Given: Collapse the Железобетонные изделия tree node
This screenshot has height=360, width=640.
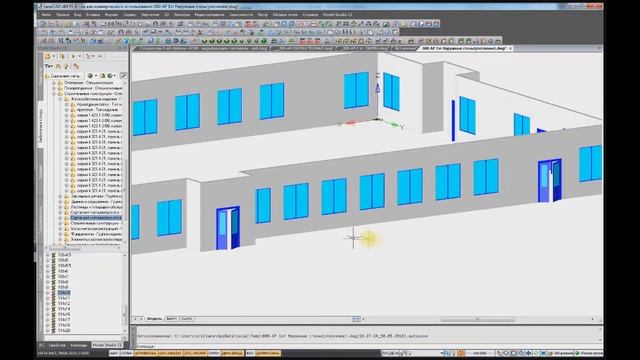Looking at the screenshot, I should tap(60, 99).
